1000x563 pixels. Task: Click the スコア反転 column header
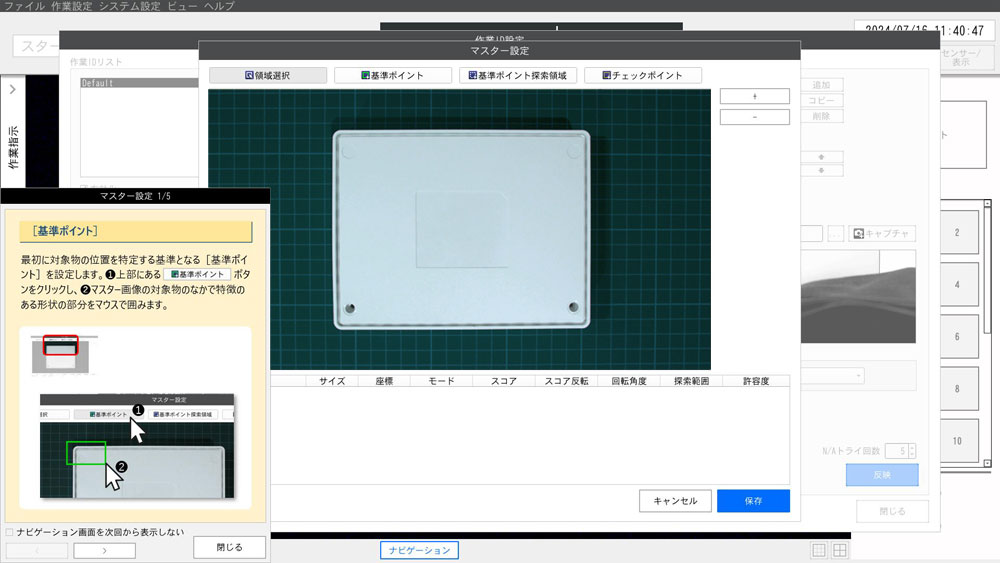pos(566,381)
